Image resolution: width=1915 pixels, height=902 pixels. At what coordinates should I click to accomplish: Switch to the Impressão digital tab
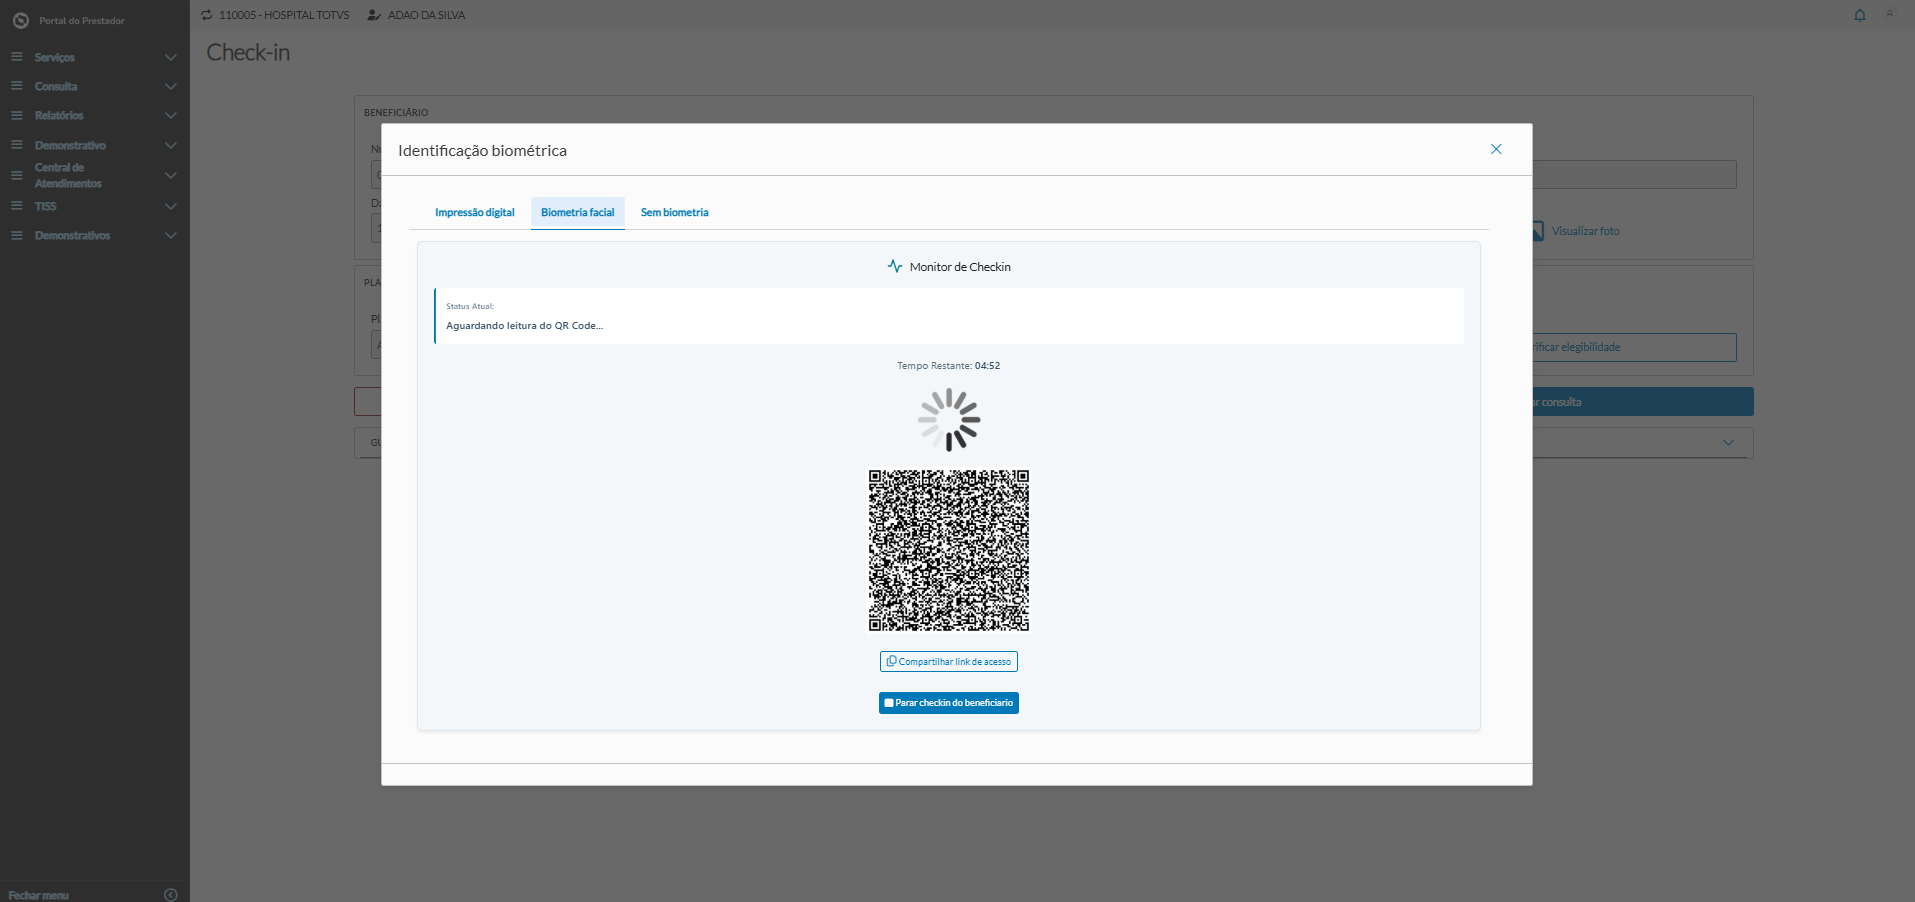[x=475, y=212]
